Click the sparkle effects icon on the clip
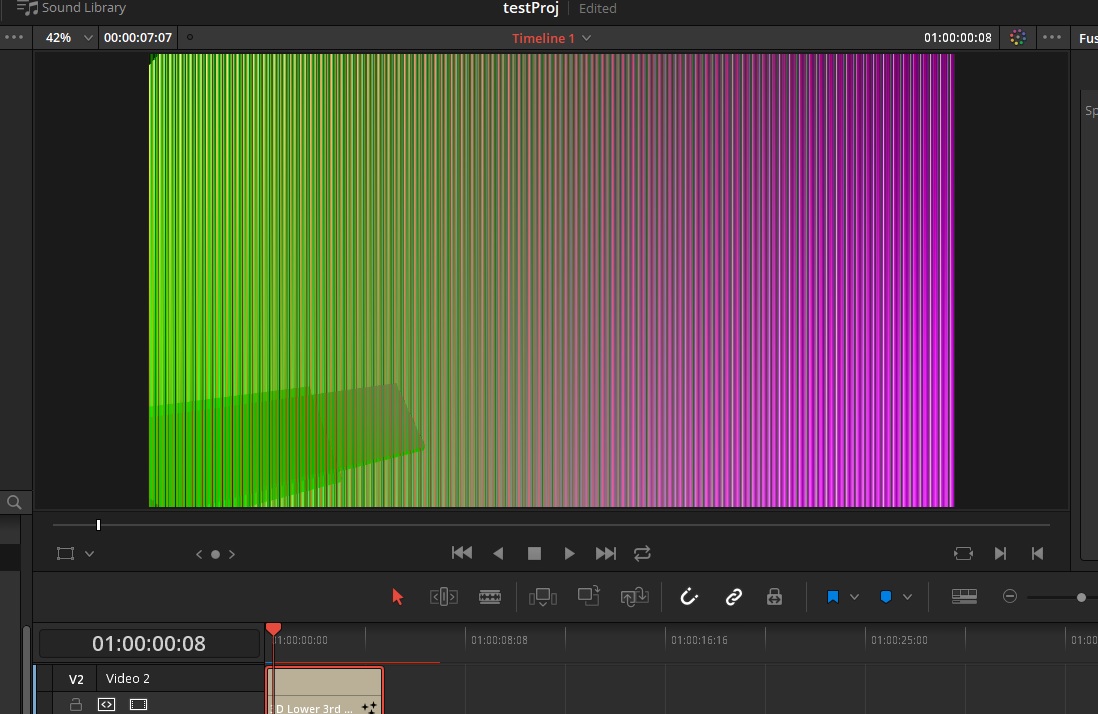 pos(369,708)
